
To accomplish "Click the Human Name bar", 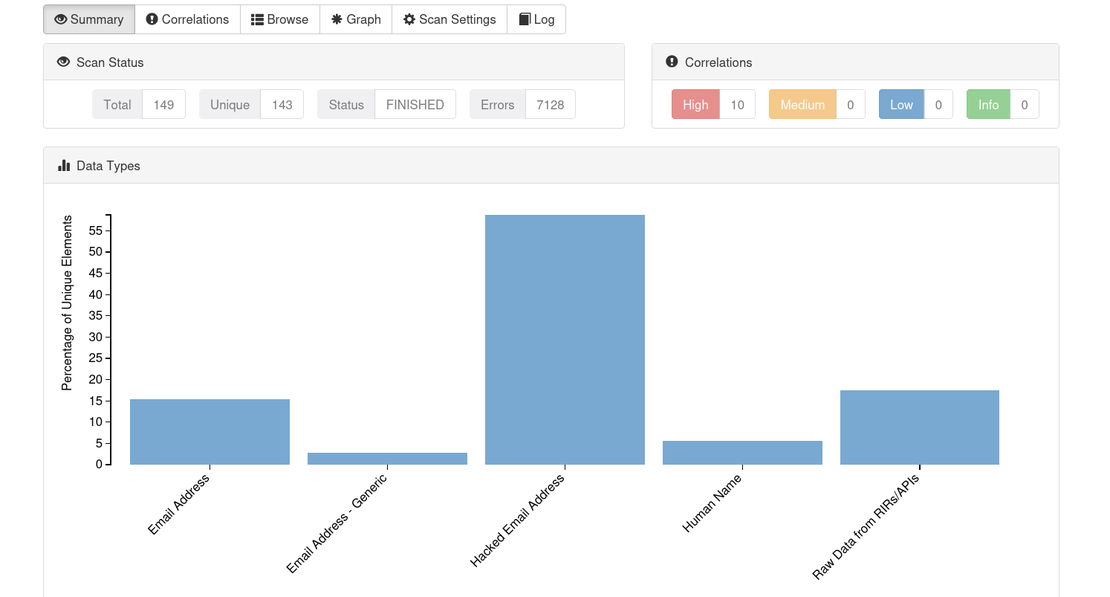I will point(742,453).
